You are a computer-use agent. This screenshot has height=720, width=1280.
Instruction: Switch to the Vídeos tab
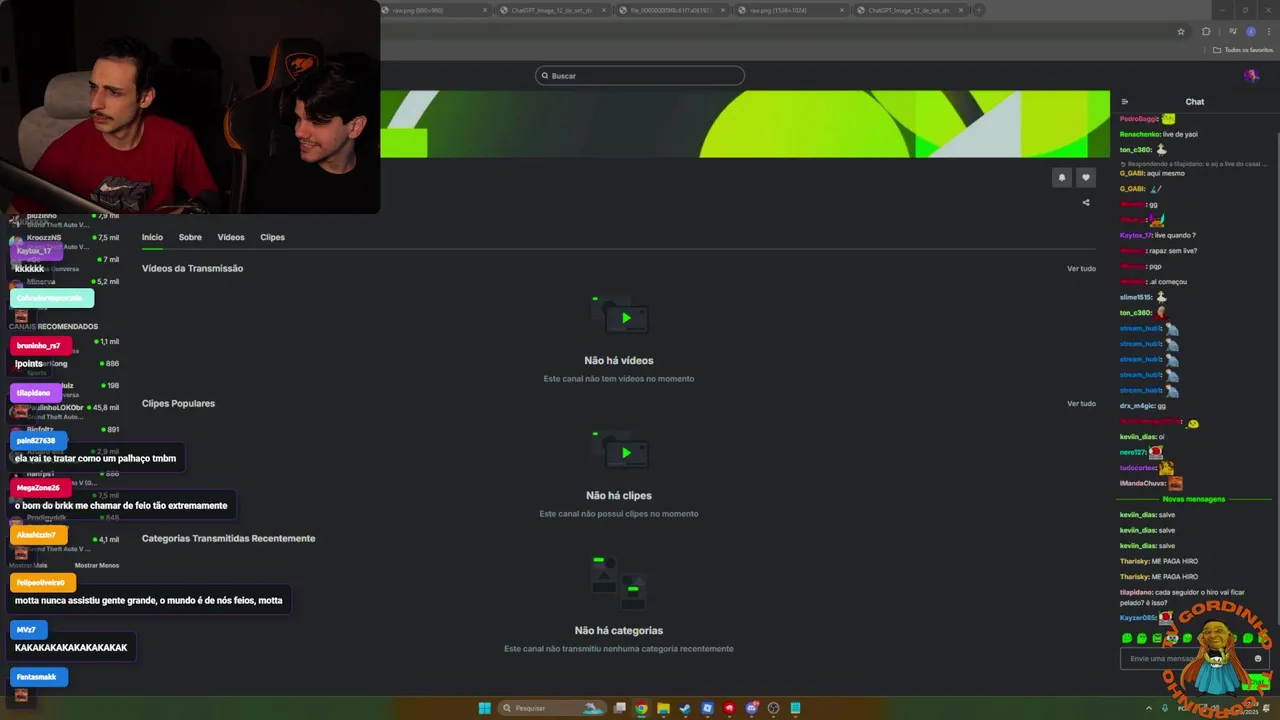pos(231,237)
